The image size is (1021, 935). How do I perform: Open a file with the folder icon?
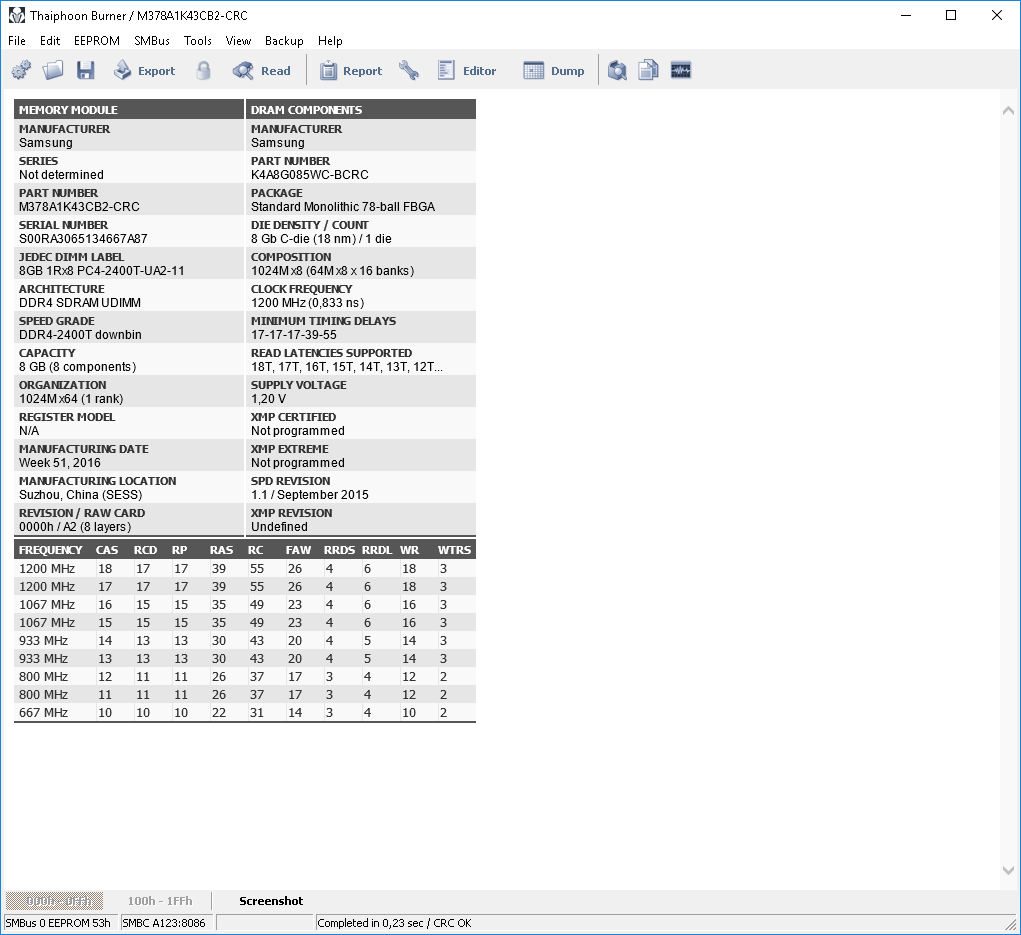click(x=53, y=70)
